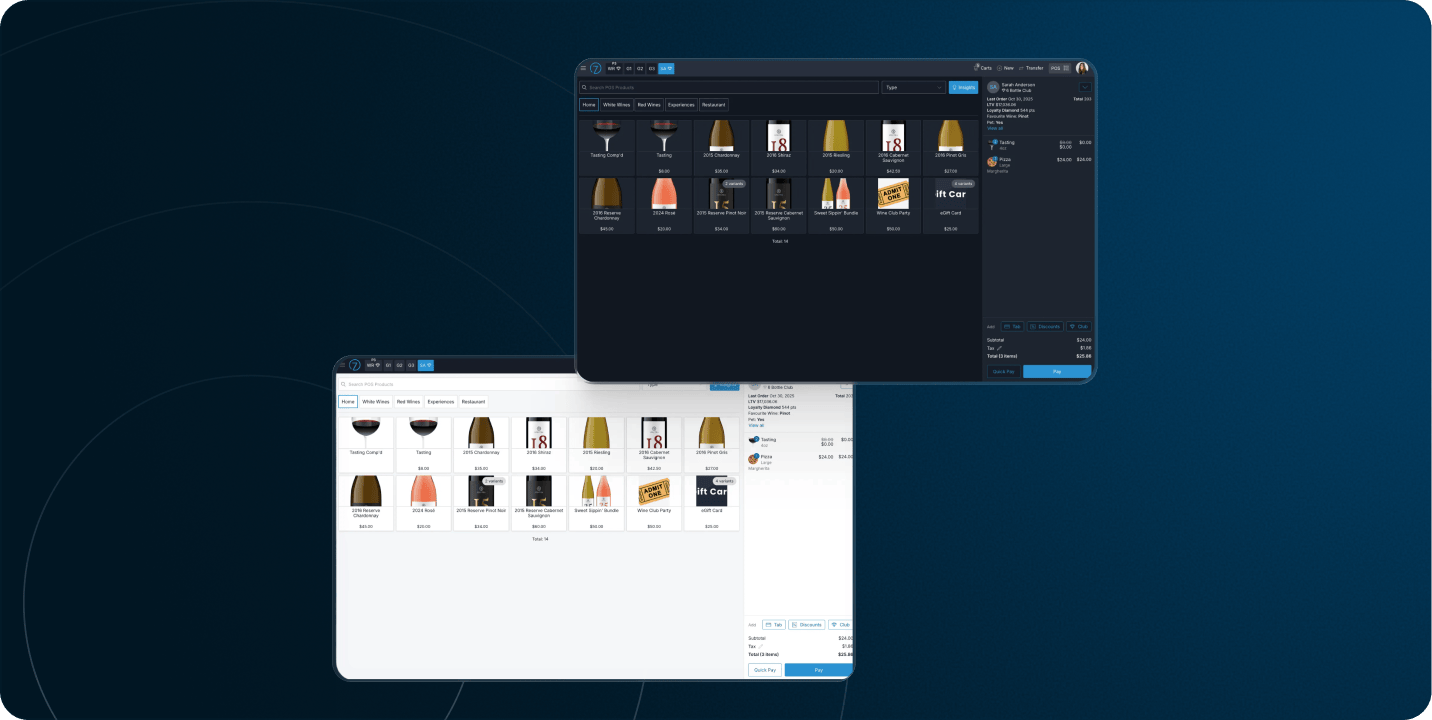Add Sweet Sippin' Bundle in dark window
The width and height of the screenshot is (1432, 720).
(836, 206)
